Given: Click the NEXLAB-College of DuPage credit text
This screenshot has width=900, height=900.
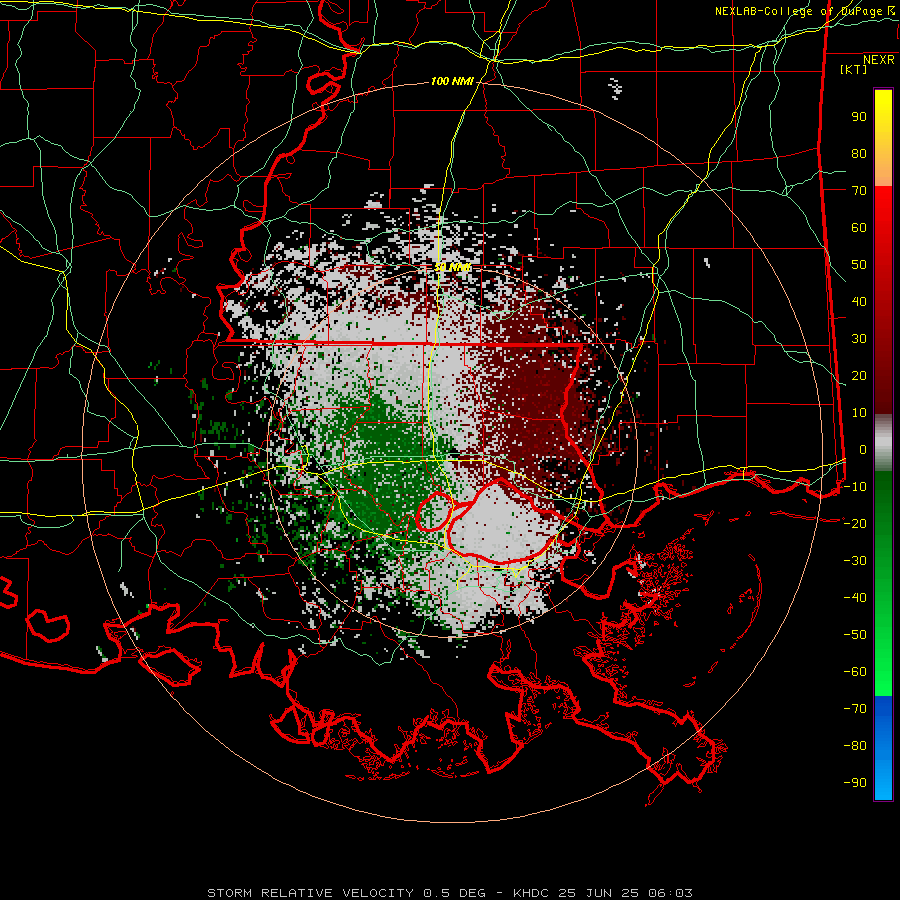Looking at the screenshot, I should [x=805, y=11].
